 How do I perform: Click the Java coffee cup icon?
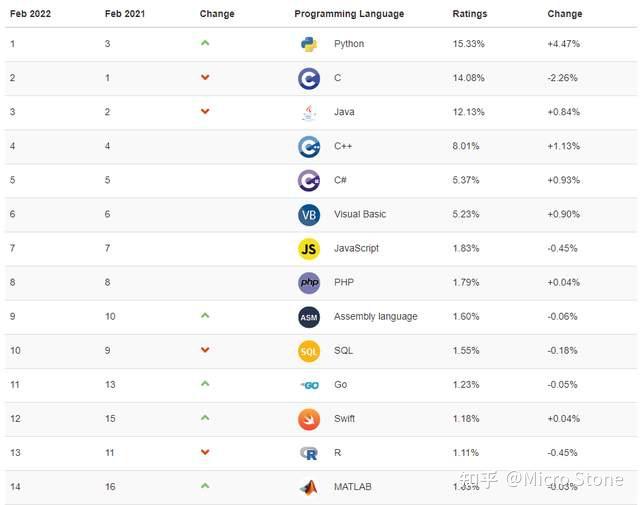coord(309,112)
